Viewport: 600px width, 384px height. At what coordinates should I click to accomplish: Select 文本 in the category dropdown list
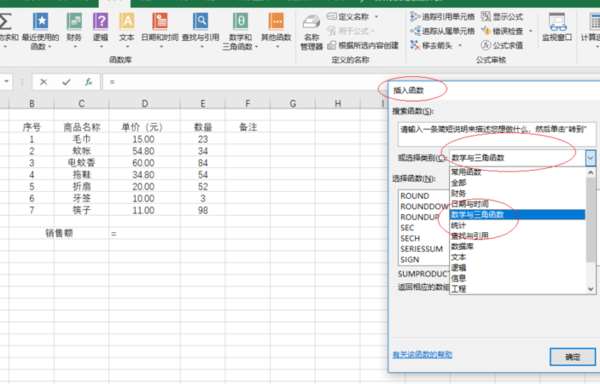pos(517,257)
